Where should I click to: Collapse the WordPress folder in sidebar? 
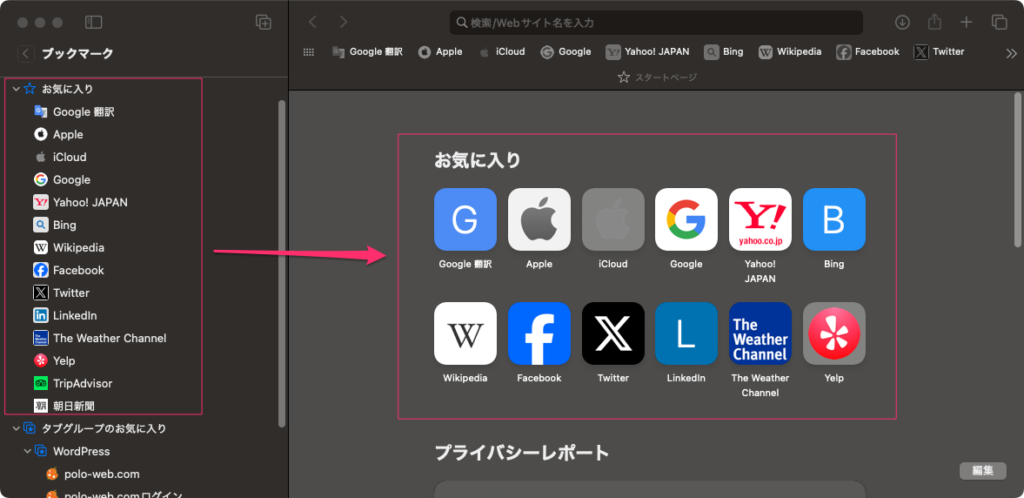[28, 451]
